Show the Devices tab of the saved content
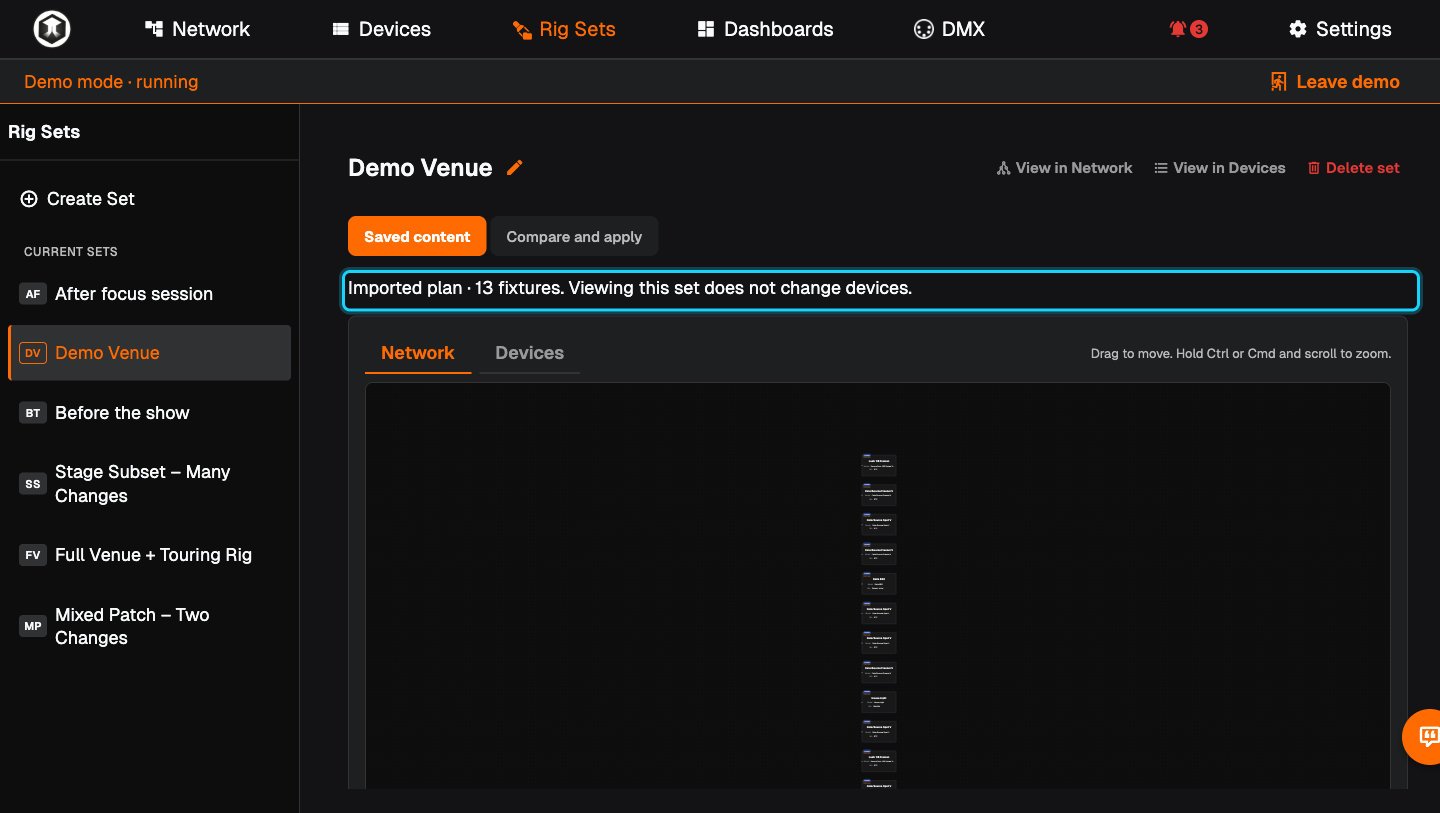This screenshot has height=813, width=1440. [530, 353]
